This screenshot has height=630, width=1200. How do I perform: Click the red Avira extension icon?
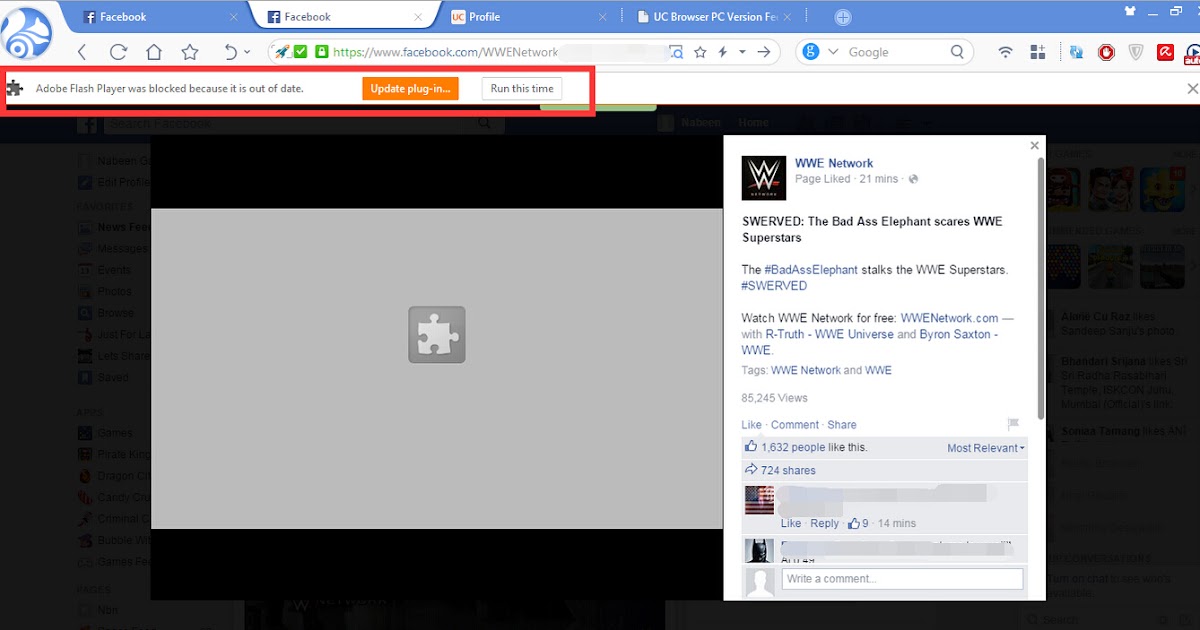pos(1165,52)
